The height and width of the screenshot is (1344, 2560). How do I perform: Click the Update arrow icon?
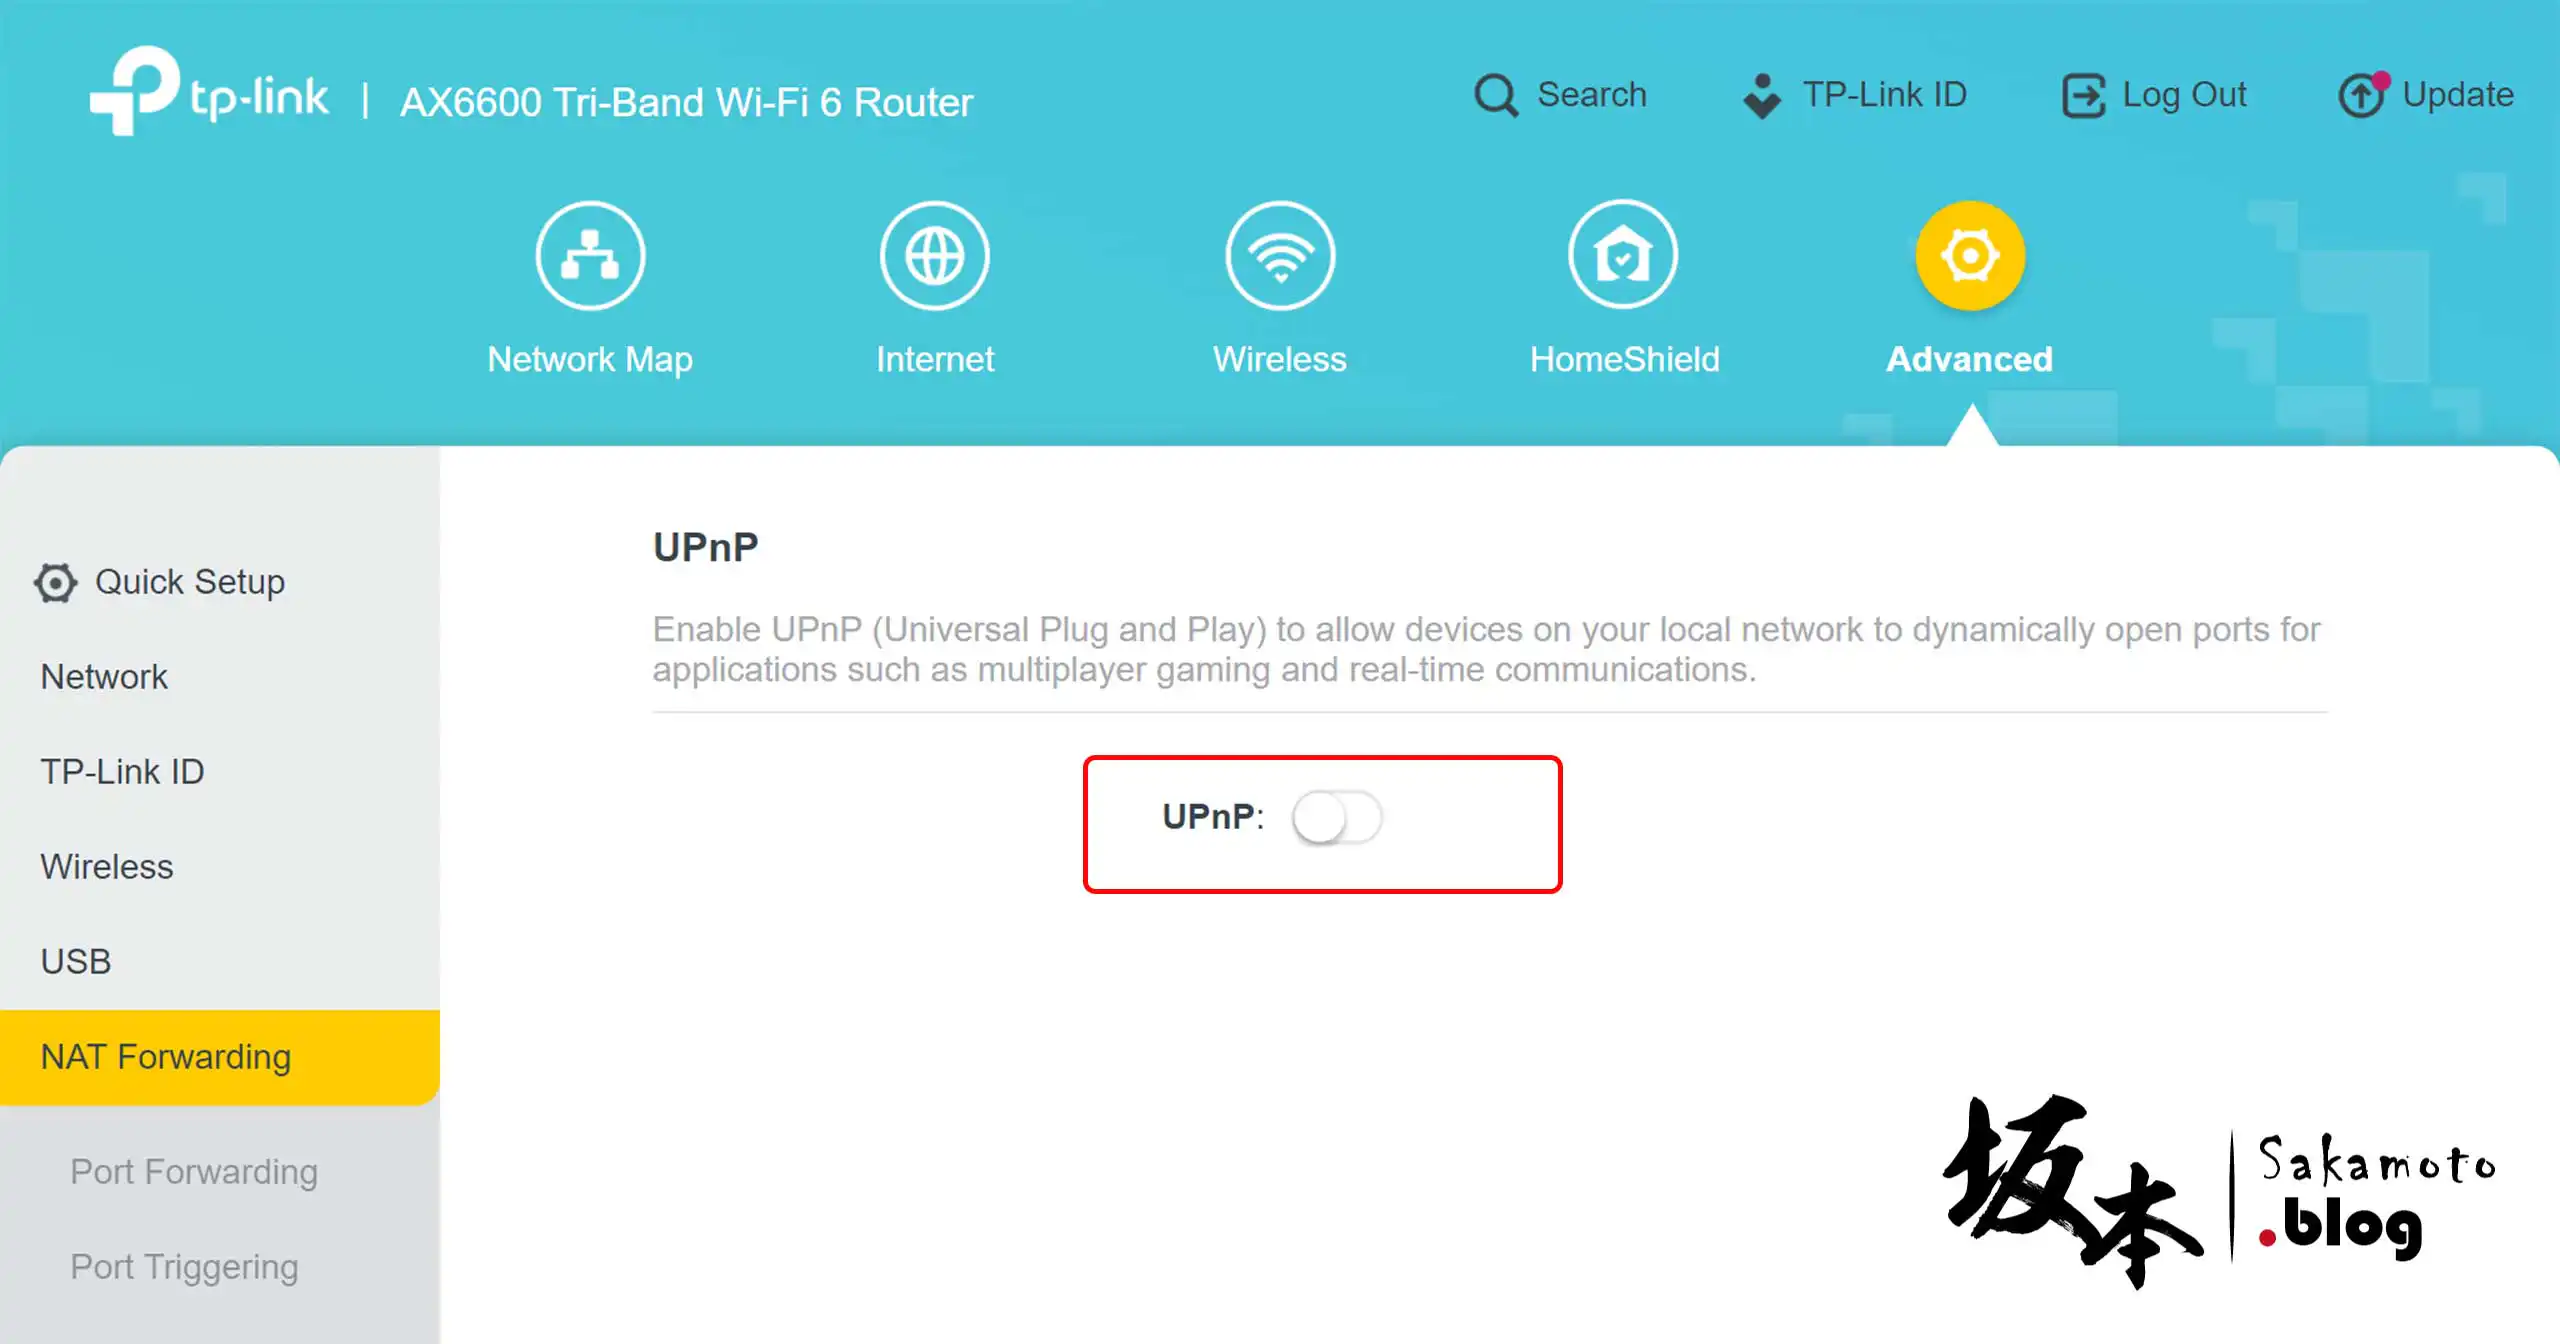point(2363,95)
